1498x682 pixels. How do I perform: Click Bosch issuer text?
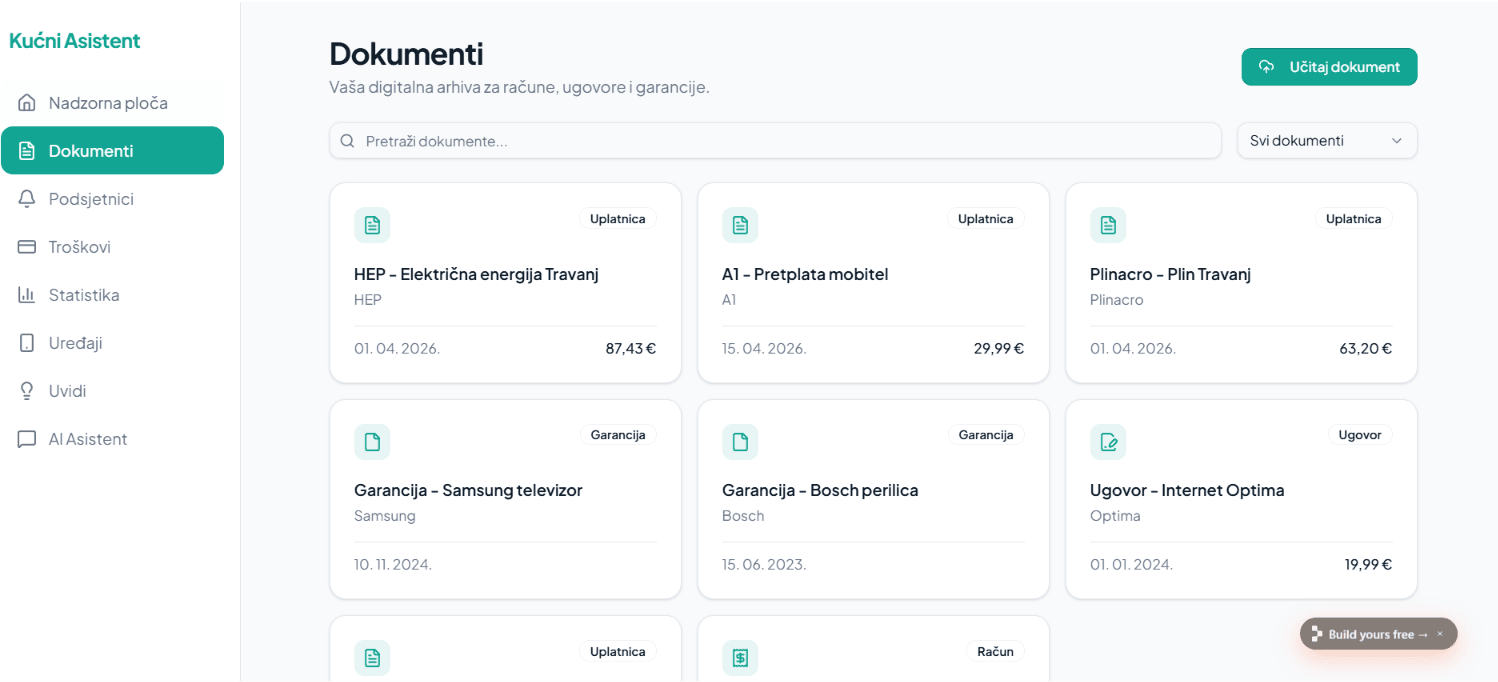pos(743,516)
